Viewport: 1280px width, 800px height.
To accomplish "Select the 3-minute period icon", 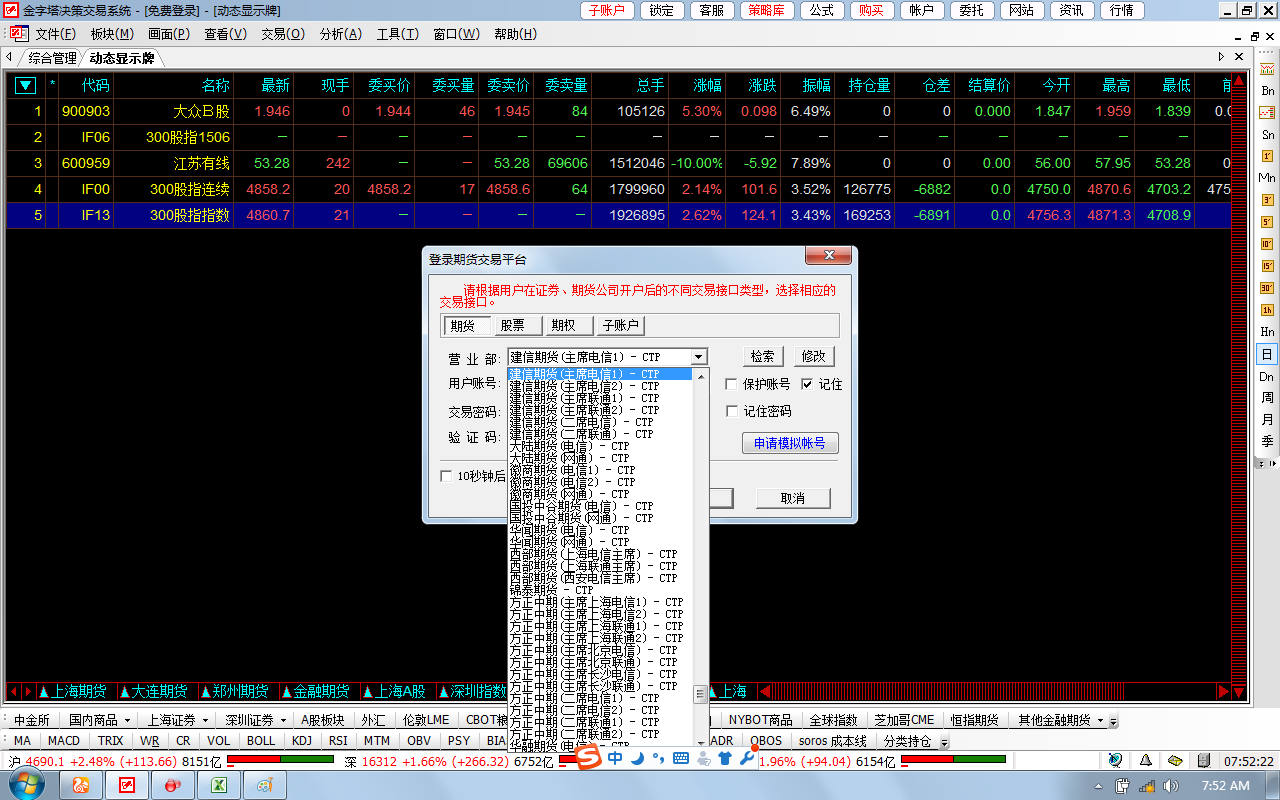I will pos(1267,200).
